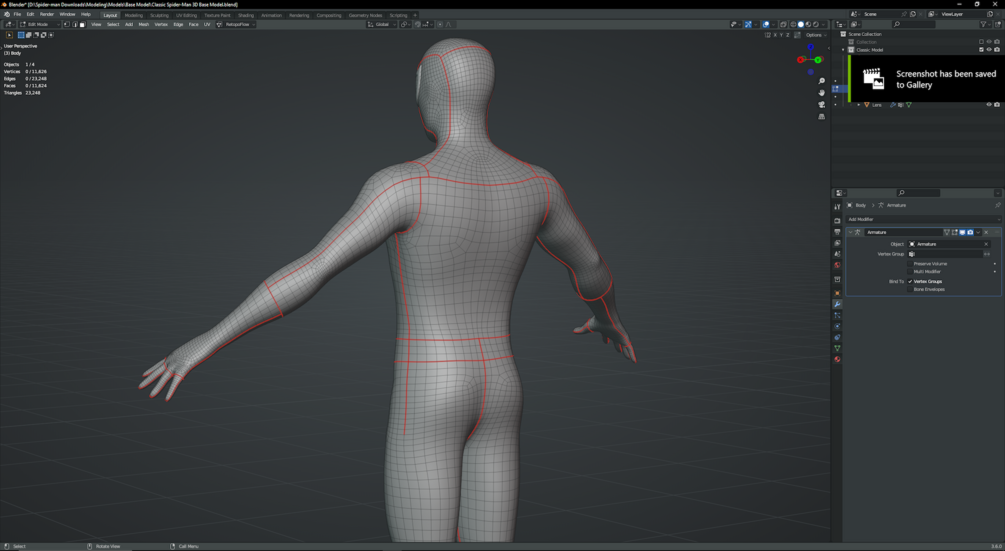Viewport: 1005px width, 551px height.
Task: Enable Bone Envelopes checkbox
Action: (x=910, y=290)
